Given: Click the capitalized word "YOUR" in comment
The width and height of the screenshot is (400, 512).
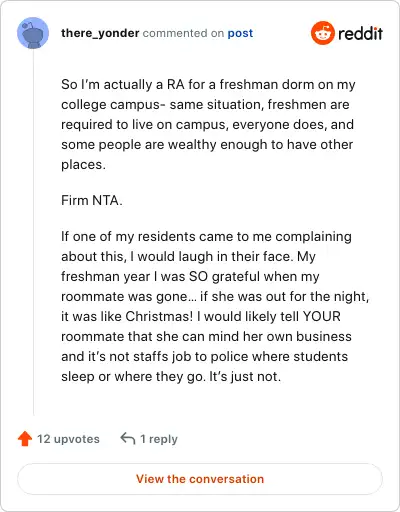Looking at the screenshot, I should [x=322, y=316].
